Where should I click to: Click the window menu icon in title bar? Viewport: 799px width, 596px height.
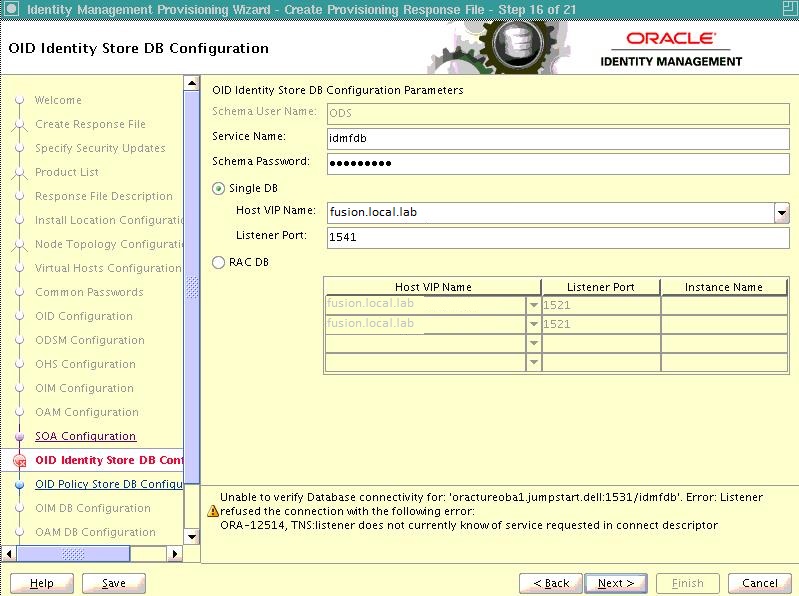11,9
